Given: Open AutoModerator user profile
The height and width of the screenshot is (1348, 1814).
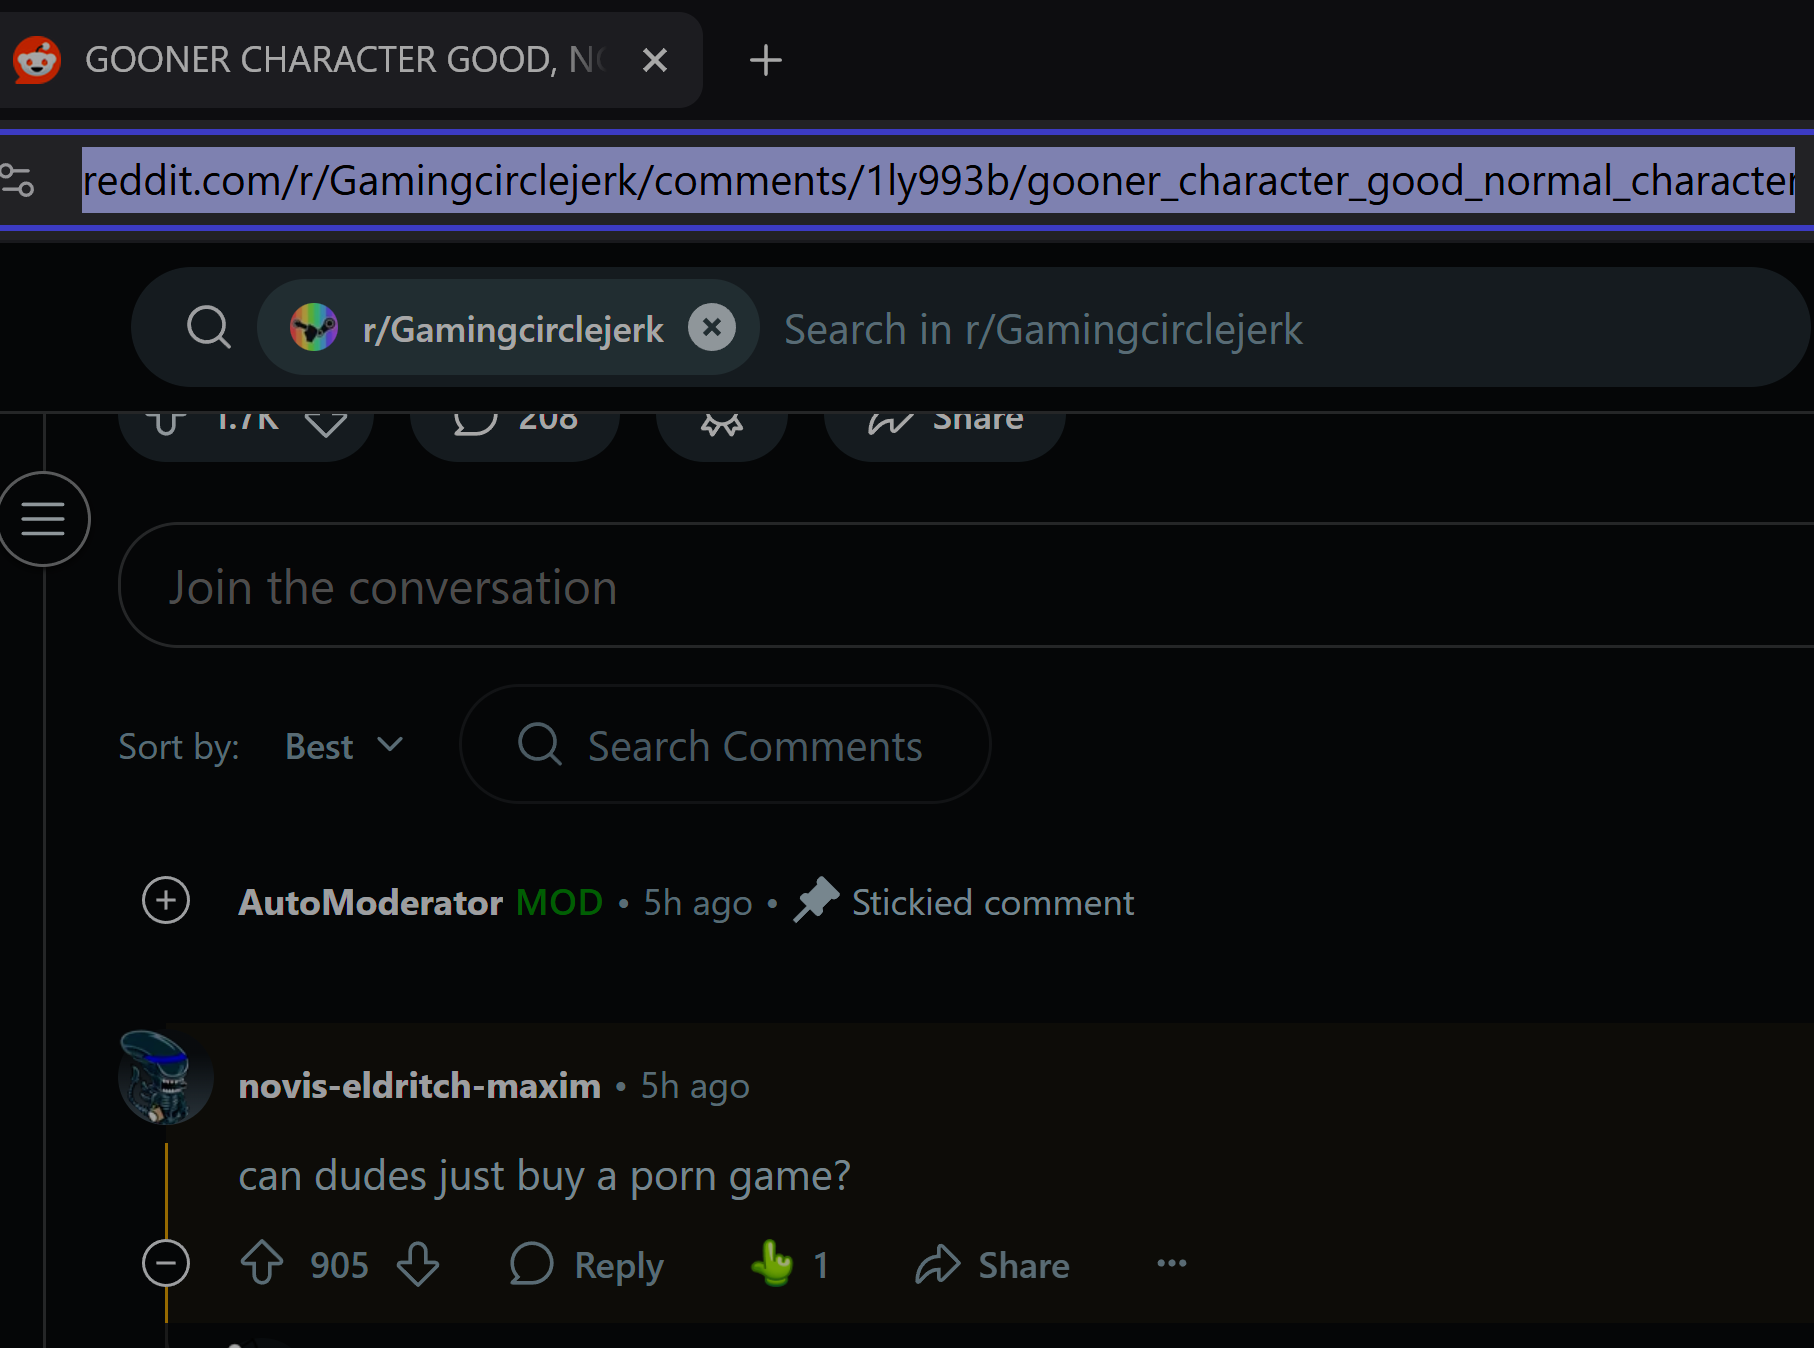Looking at the screenshot, I should coord(370,903).
